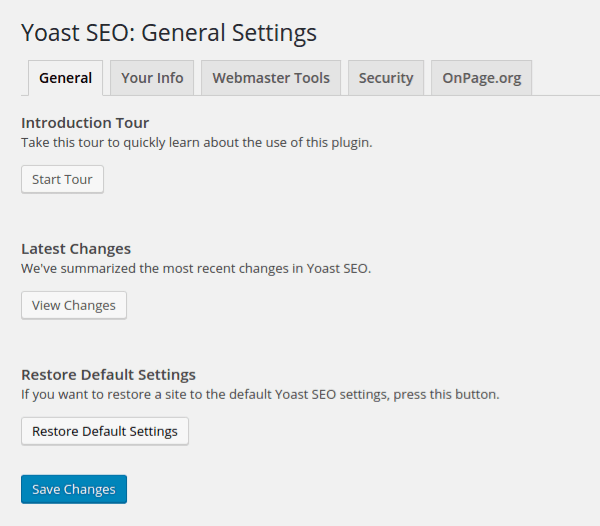Viewport: 600px width, 526px height.
Task: Click the View Changes button
Action: pyautogui.click(x=74, y=305)
